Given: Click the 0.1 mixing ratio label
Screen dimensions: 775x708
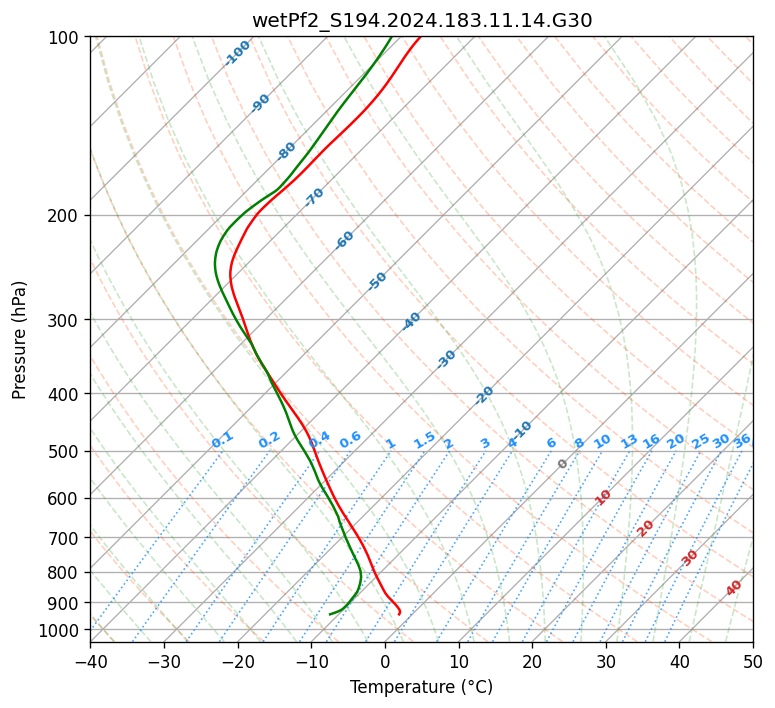Looking at the screenshot, I should pos(222,440).
